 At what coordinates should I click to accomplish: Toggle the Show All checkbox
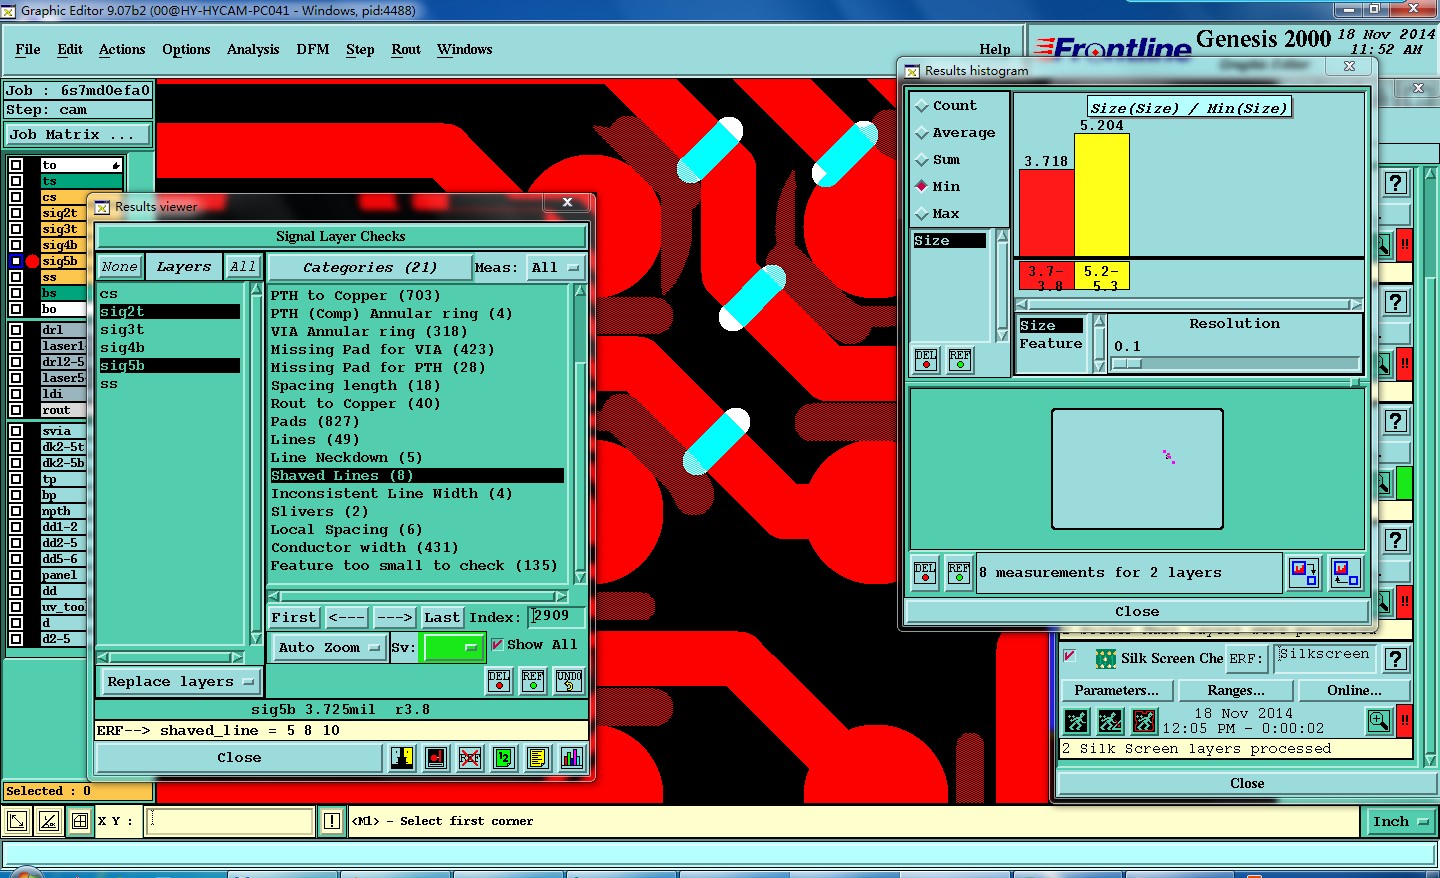pyautogui.click(x=497, y=645)
